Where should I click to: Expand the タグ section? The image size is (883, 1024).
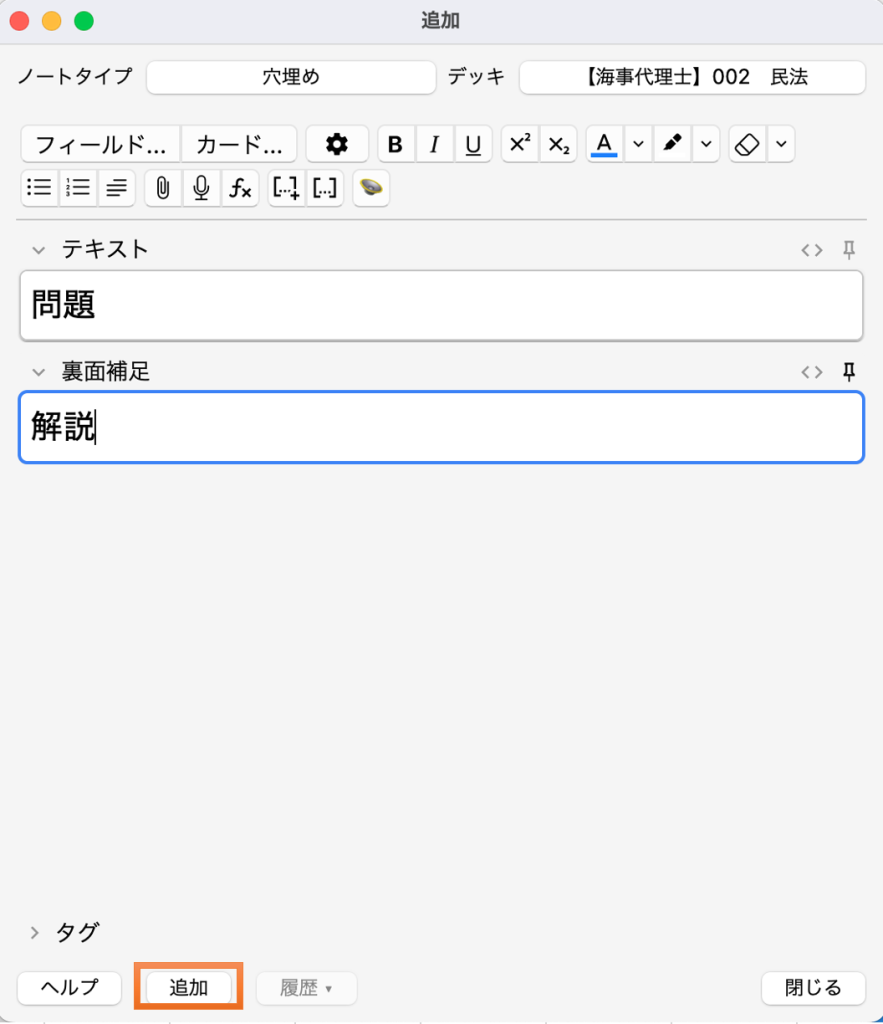coord(35,933)
